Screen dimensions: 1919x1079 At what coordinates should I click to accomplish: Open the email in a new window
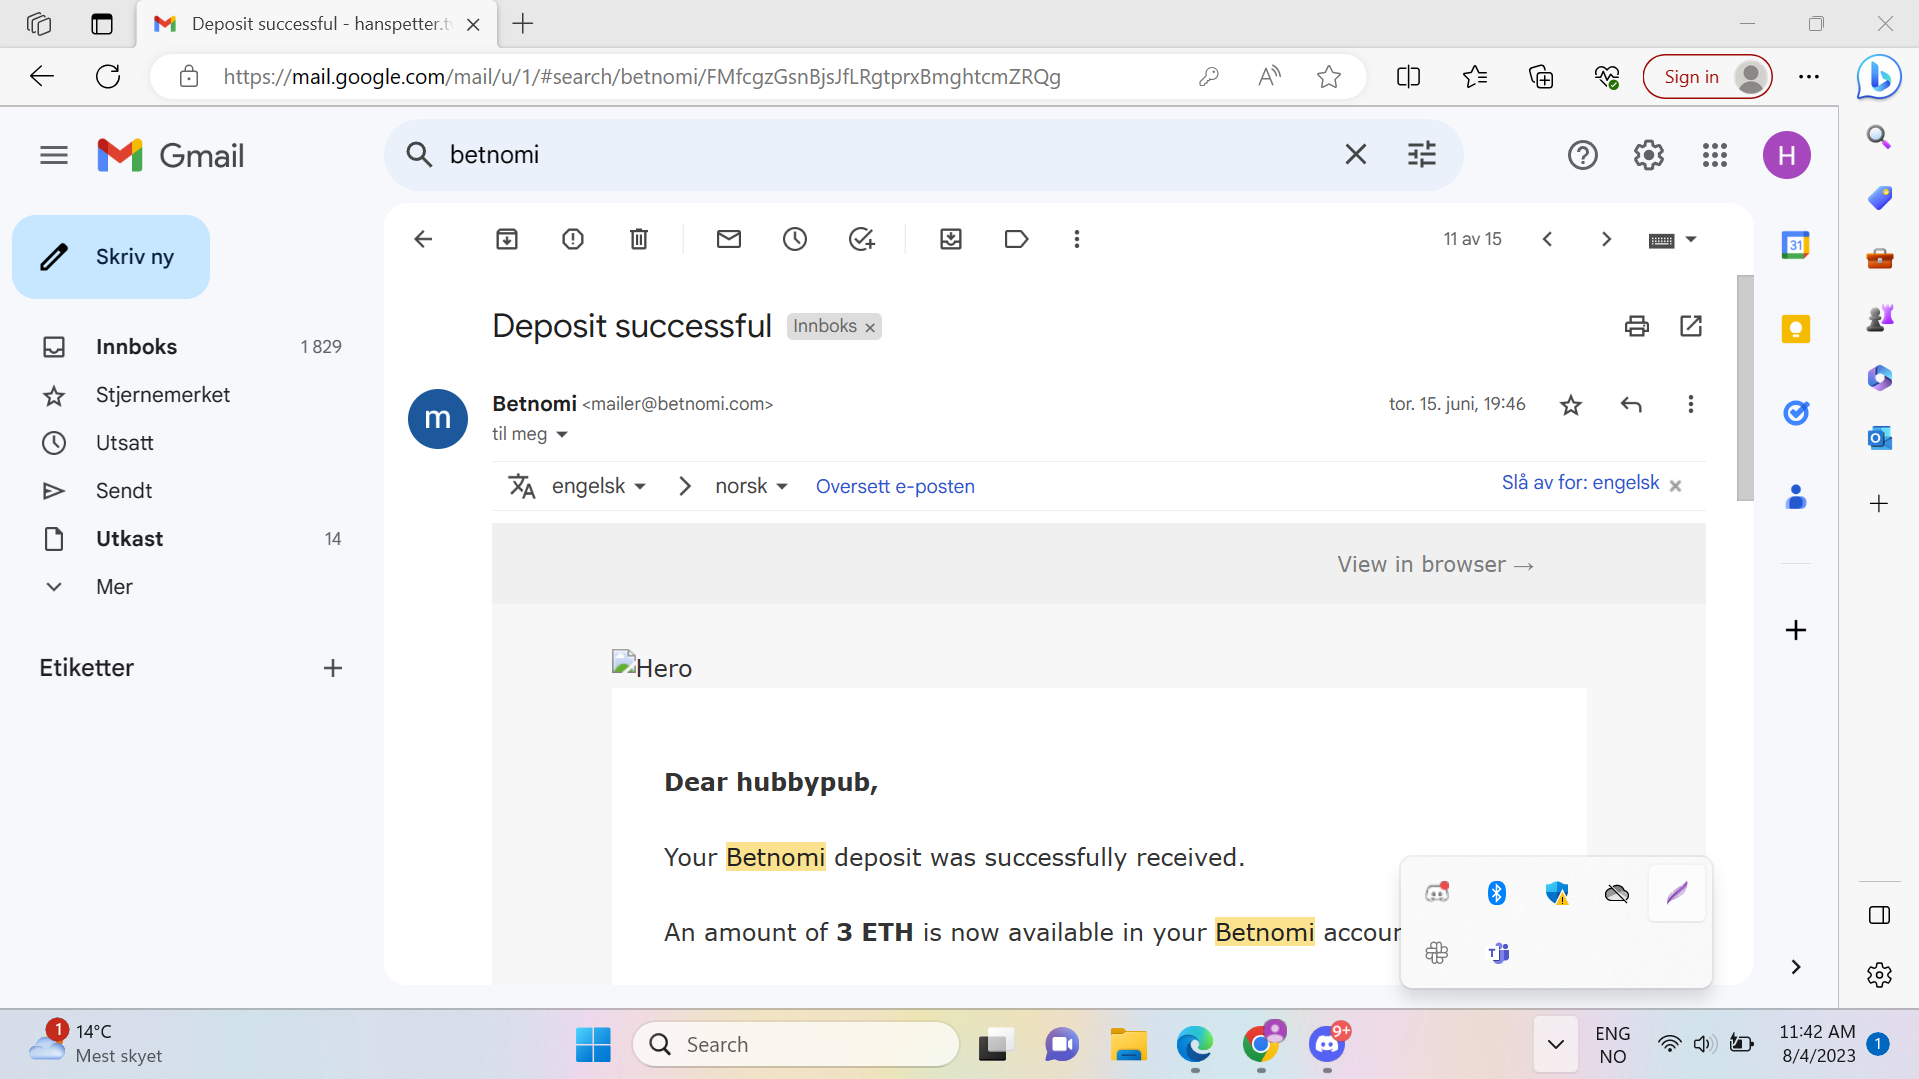pyautogui.click(x=1691, y=326)
